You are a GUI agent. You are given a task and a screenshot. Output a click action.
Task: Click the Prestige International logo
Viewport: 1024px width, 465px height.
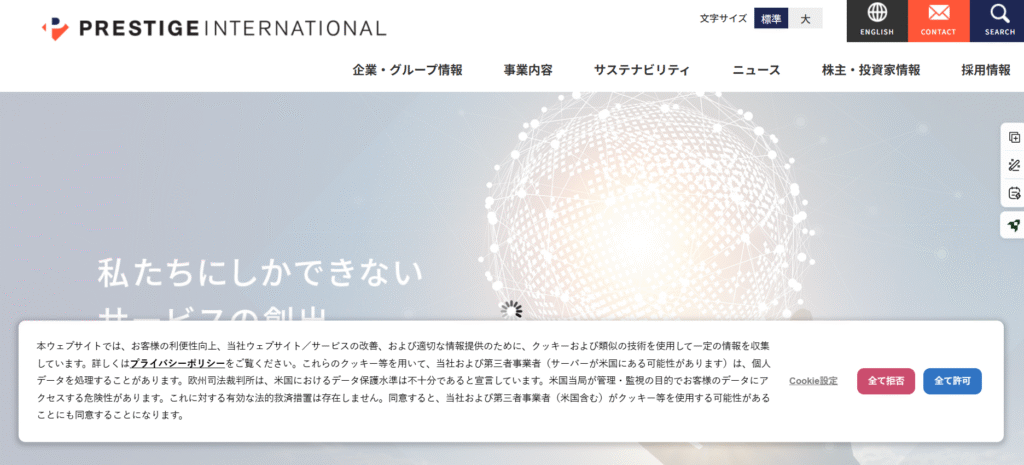pos(214,28)
